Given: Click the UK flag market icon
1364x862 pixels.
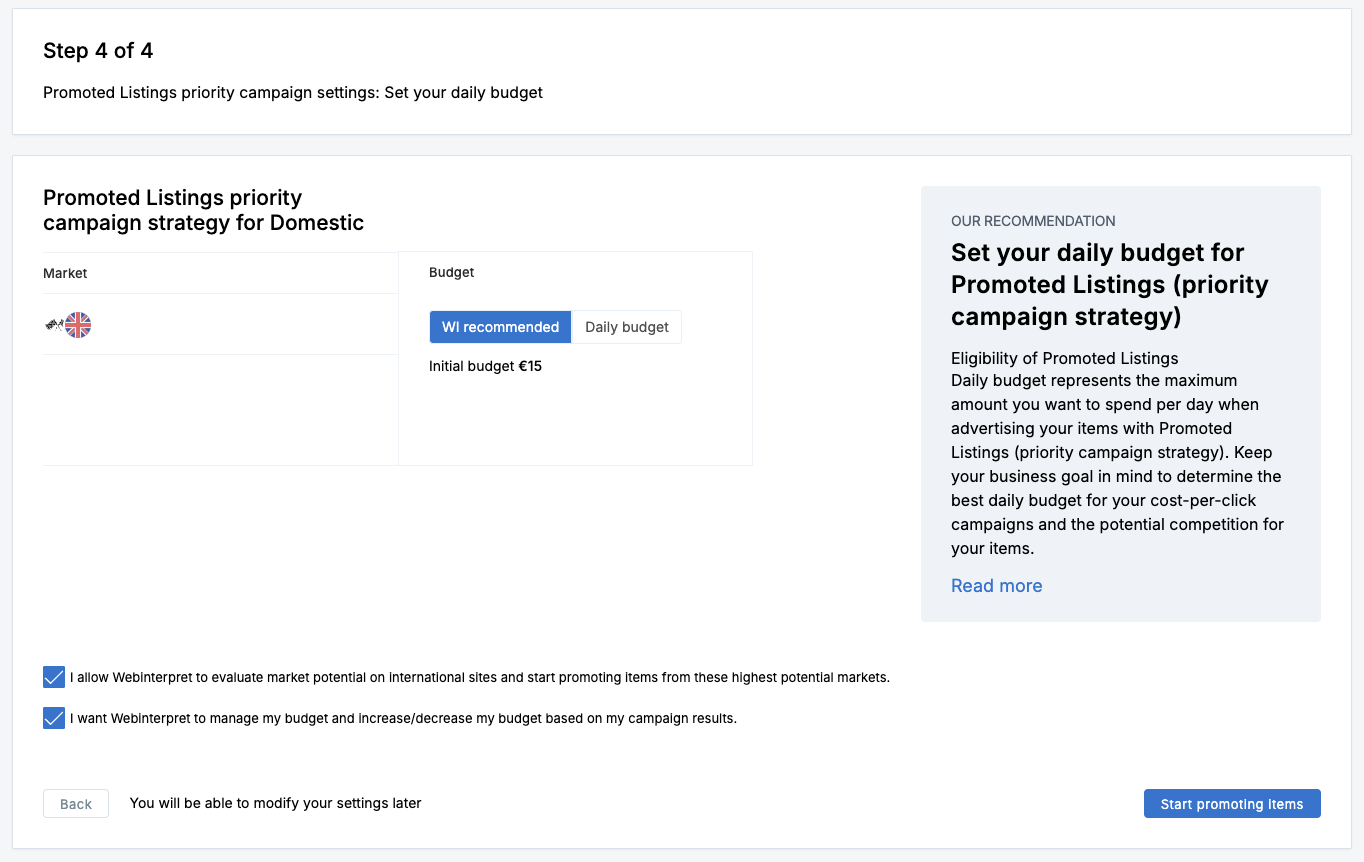Looking at the screenshot, I should pyautogui.click(x=78, y=325).
